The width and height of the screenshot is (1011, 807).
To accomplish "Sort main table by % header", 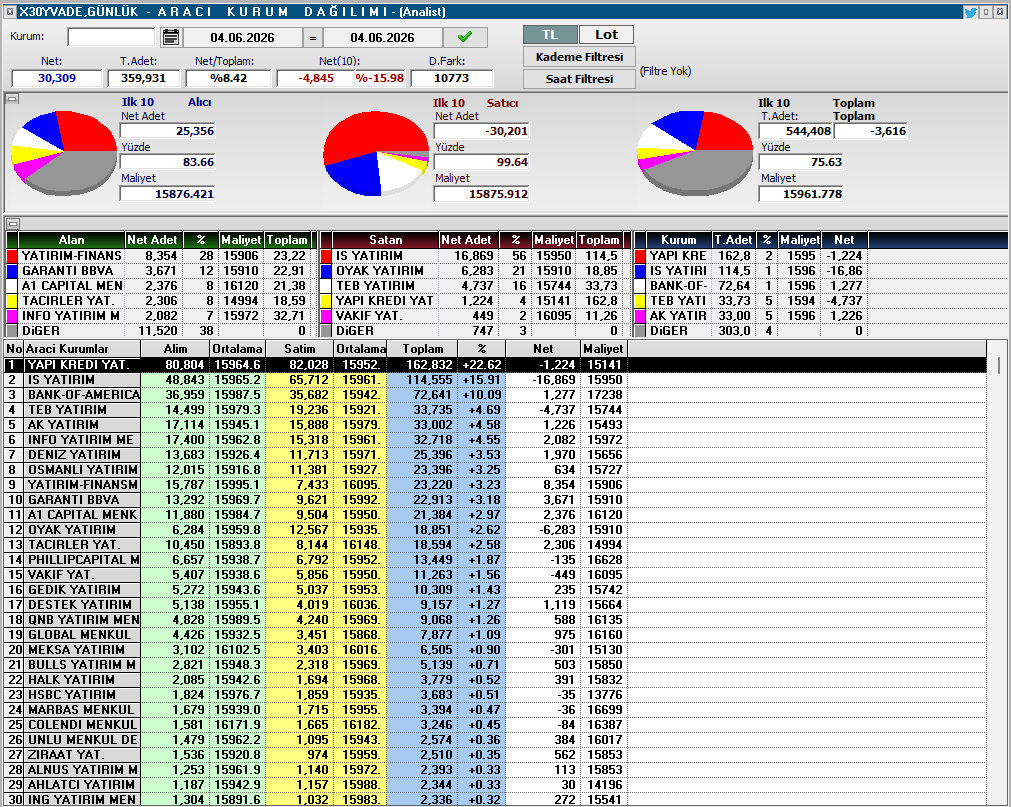I will pyautogui.click(x=482, y=349).
